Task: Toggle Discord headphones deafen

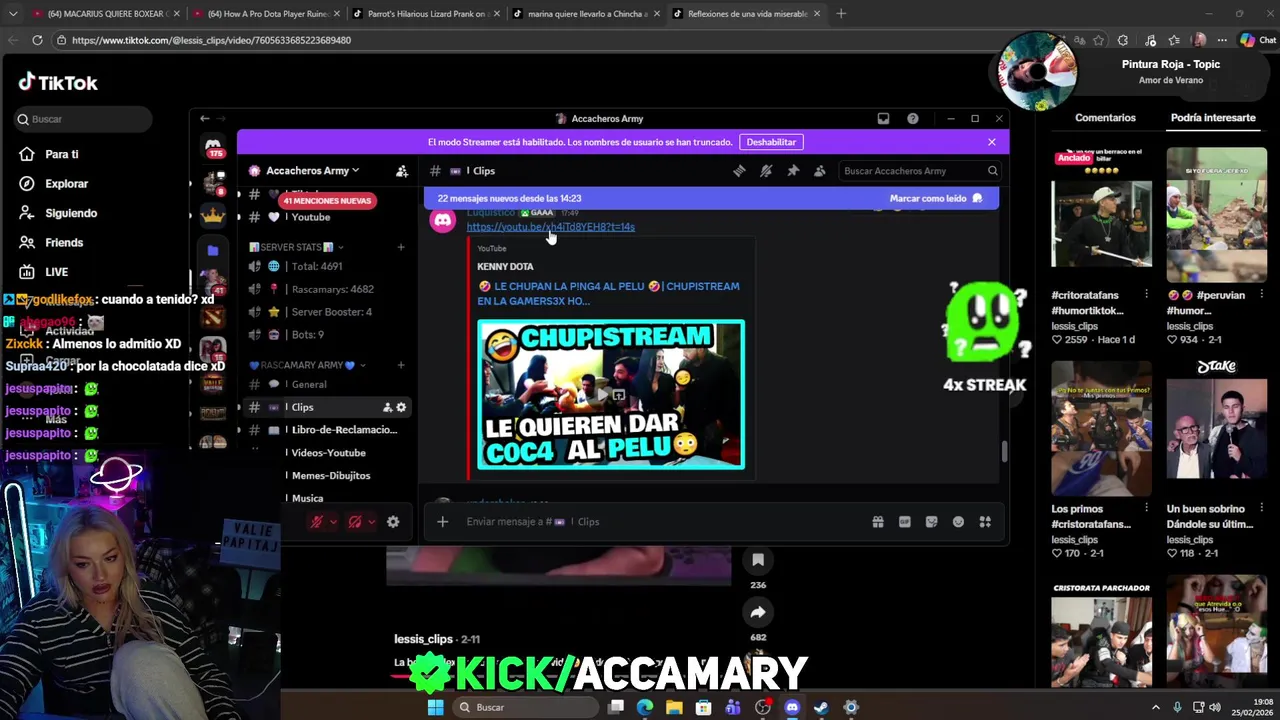Action: point(355,522)
